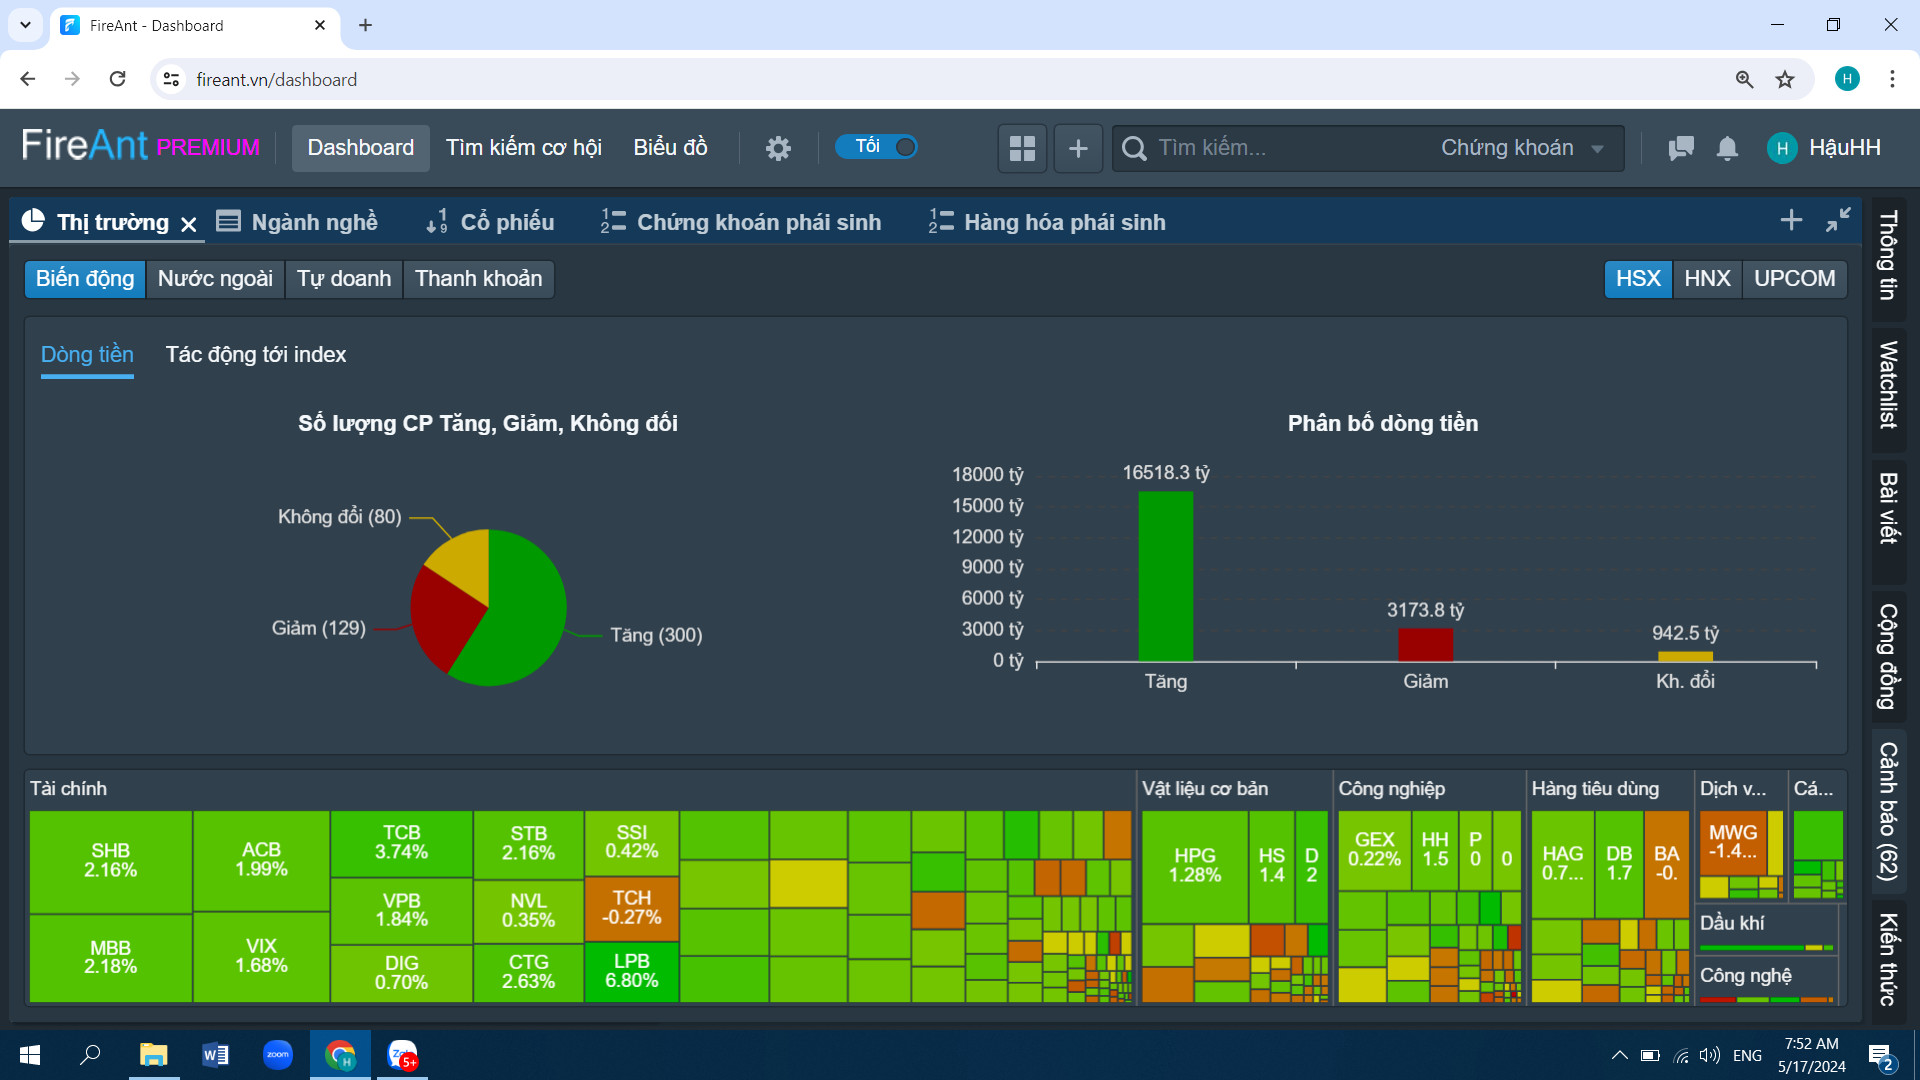Open the notifications bell
This screenshot has width=1920, height=1080.
pyautogui.click(x=1727, y=148)
